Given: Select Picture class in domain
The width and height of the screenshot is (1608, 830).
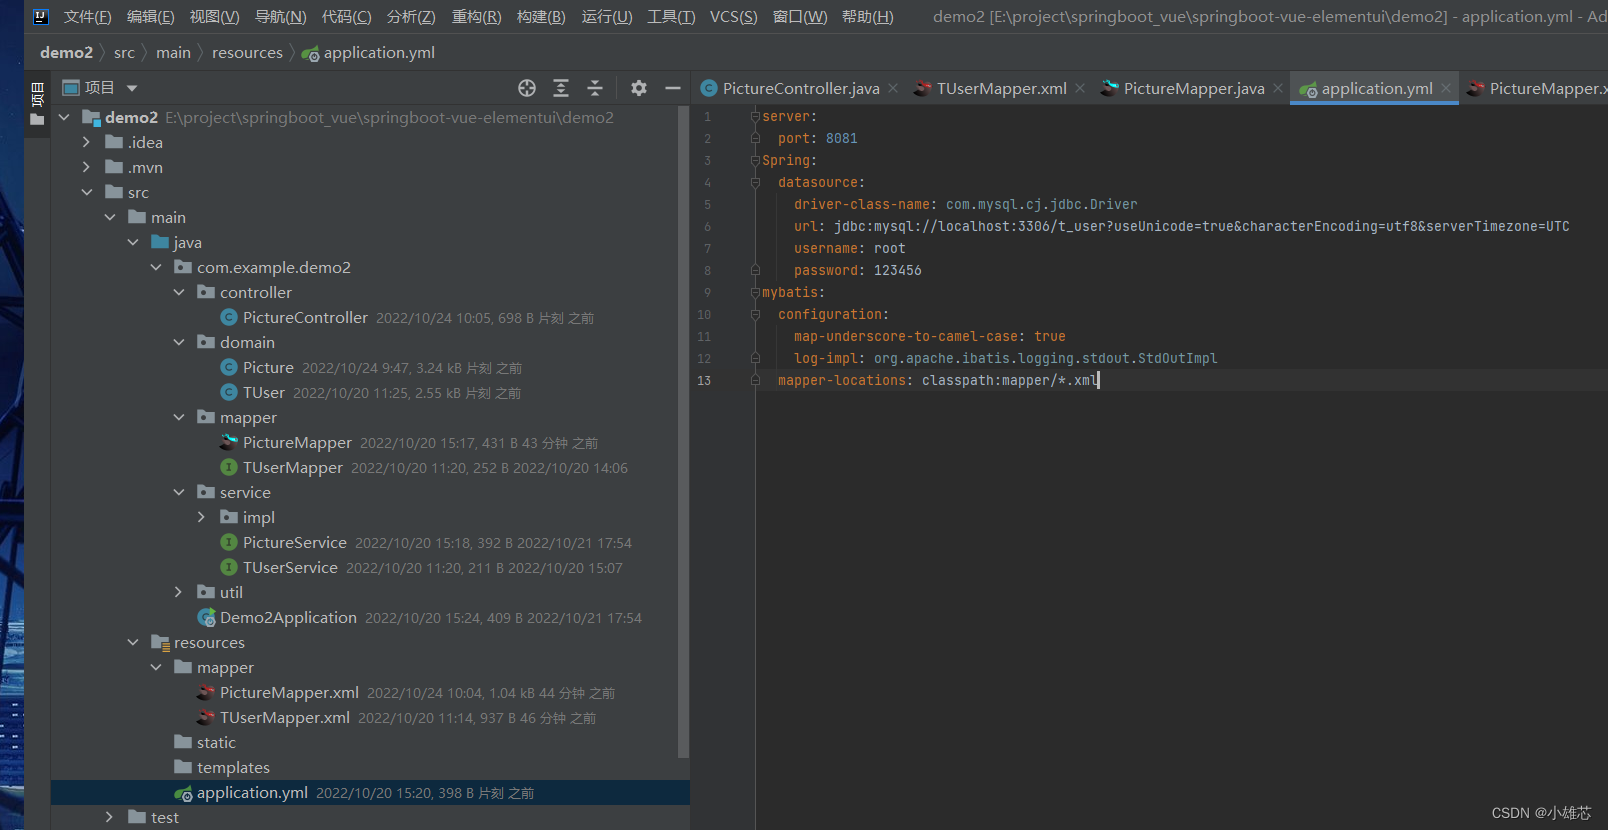Looking at the screenshot, I should (x=268, y=367).
